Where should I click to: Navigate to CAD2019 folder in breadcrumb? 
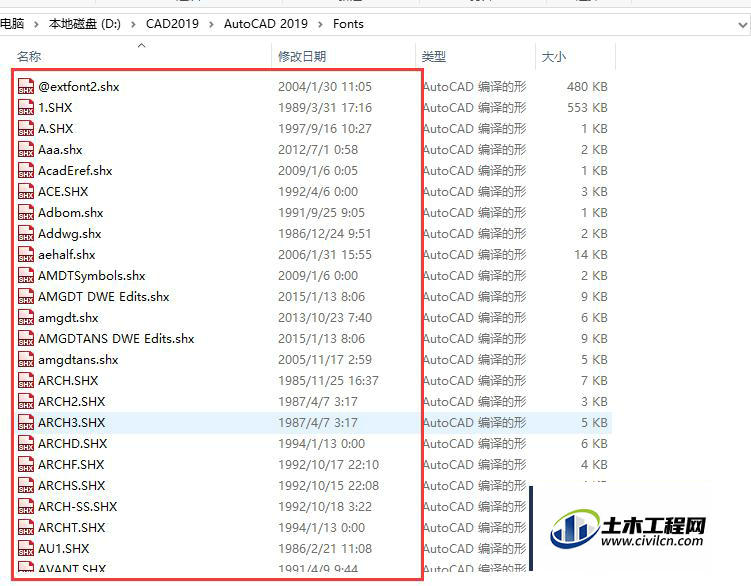click(x=172, y=24)
